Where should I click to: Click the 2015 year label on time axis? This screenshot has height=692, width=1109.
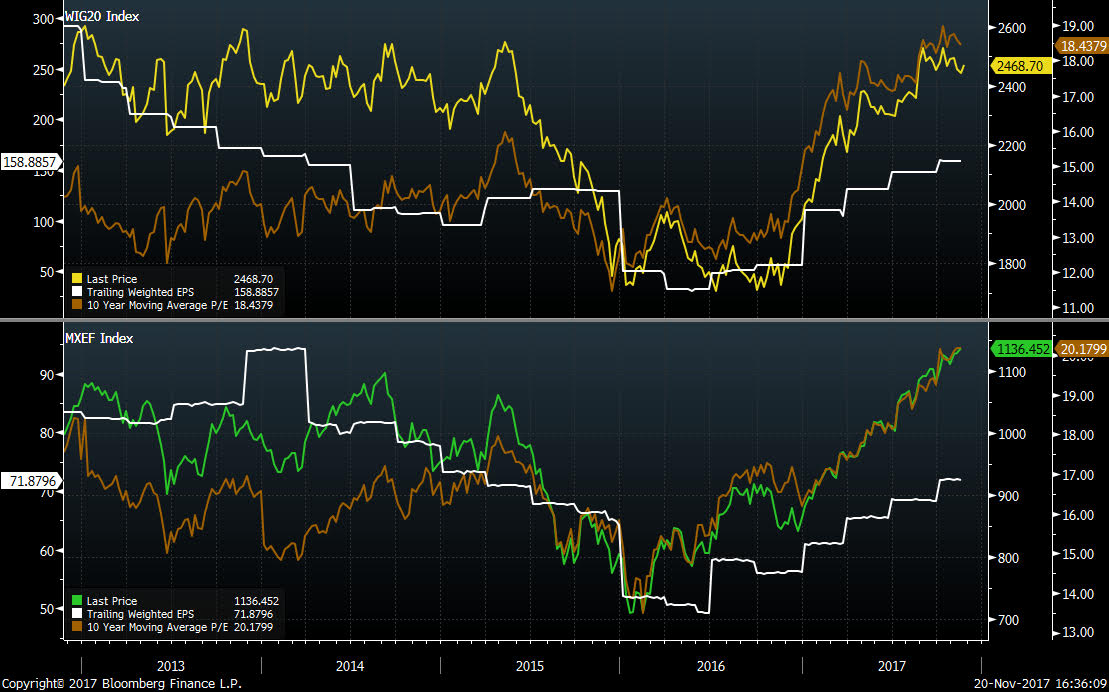(x=530, y=667)
